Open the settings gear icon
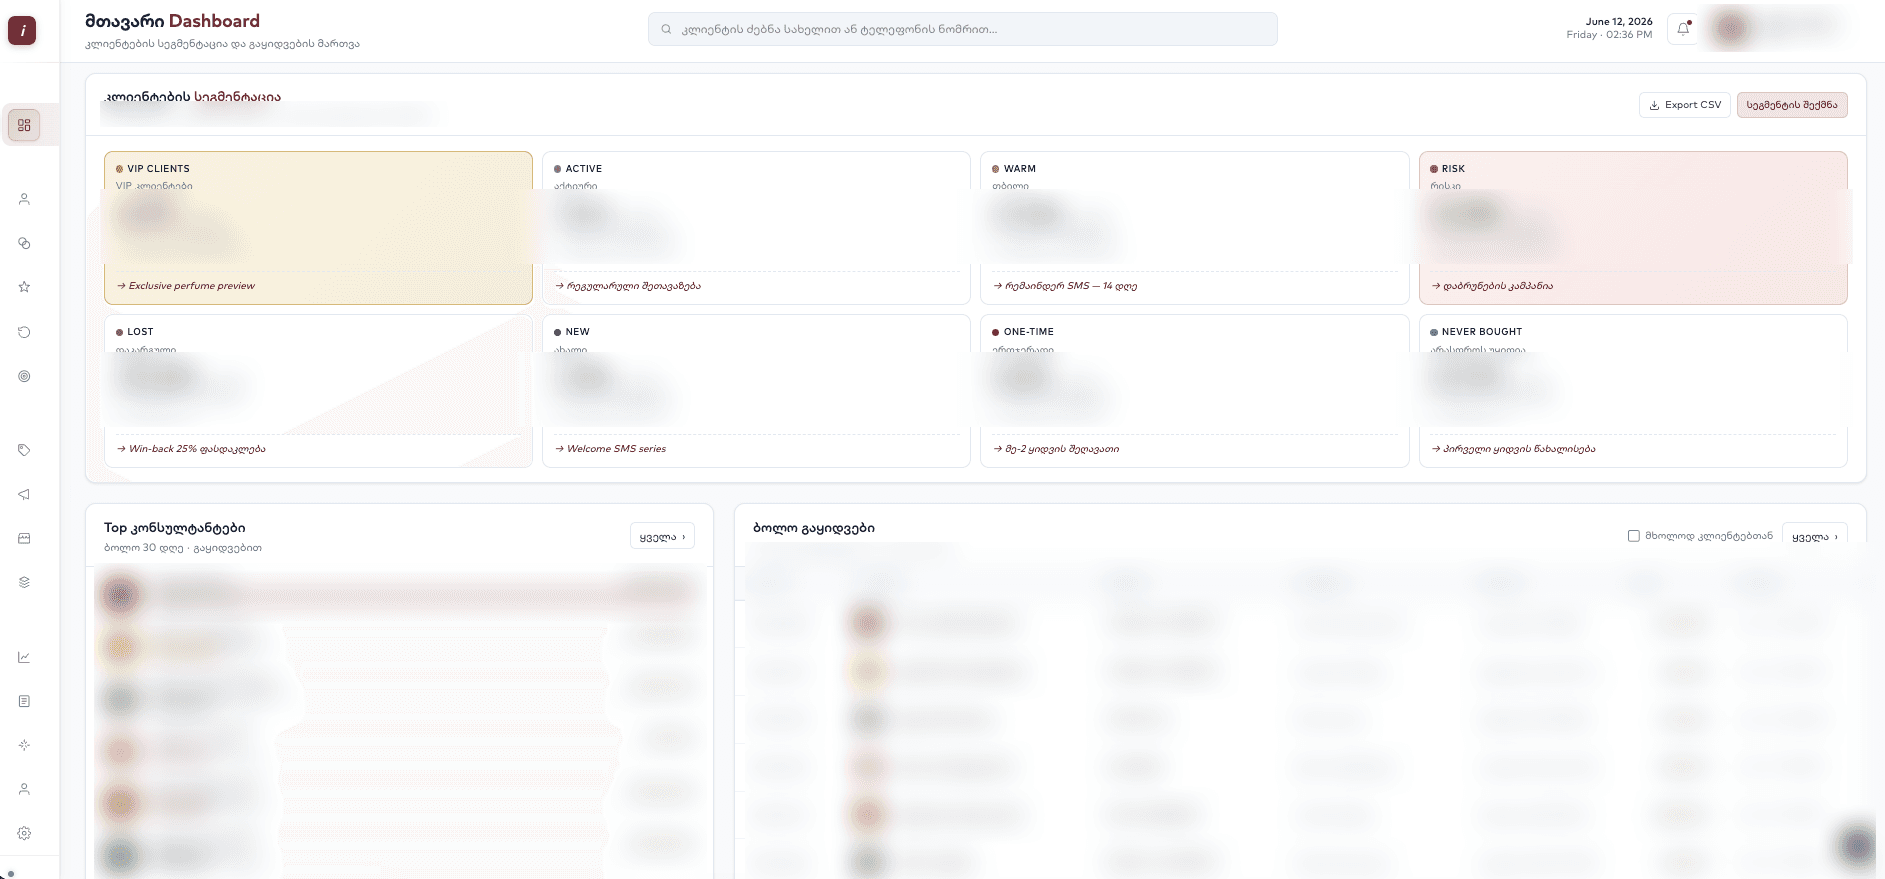1885x879 pixels. 24,833
